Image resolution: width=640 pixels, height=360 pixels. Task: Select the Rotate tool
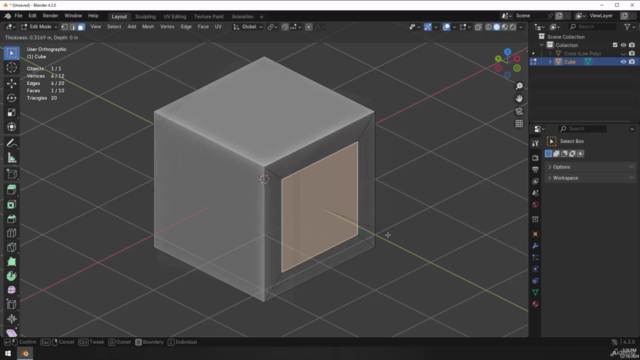click(11, 98)
